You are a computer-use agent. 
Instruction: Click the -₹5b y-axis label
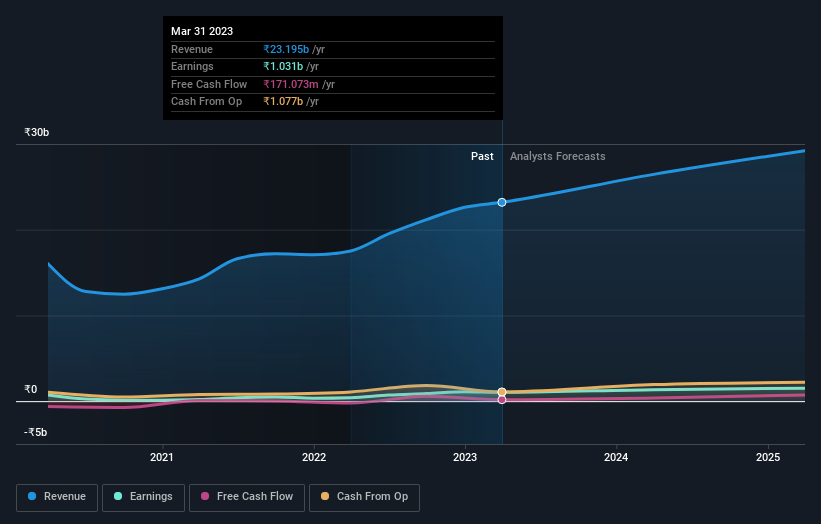coord(36,432)
